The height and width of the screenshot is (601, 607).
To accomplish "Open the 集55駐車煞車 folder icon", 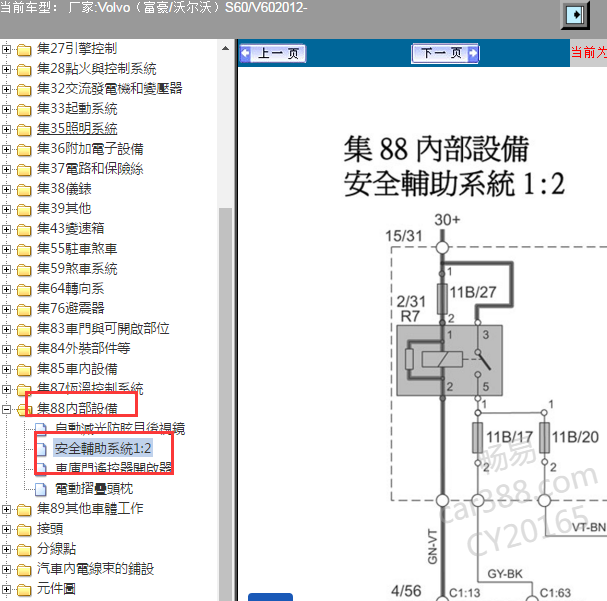I will point(24,250).
